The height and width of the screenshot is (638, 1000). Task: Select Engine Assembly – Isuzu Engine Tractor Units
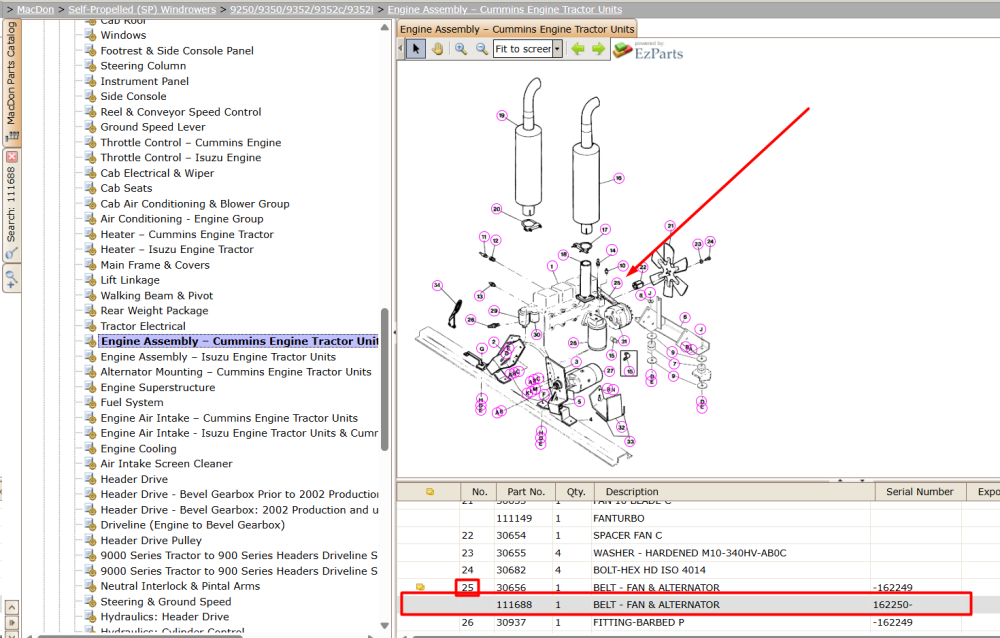pyautogui.click(x=218, y=357)
